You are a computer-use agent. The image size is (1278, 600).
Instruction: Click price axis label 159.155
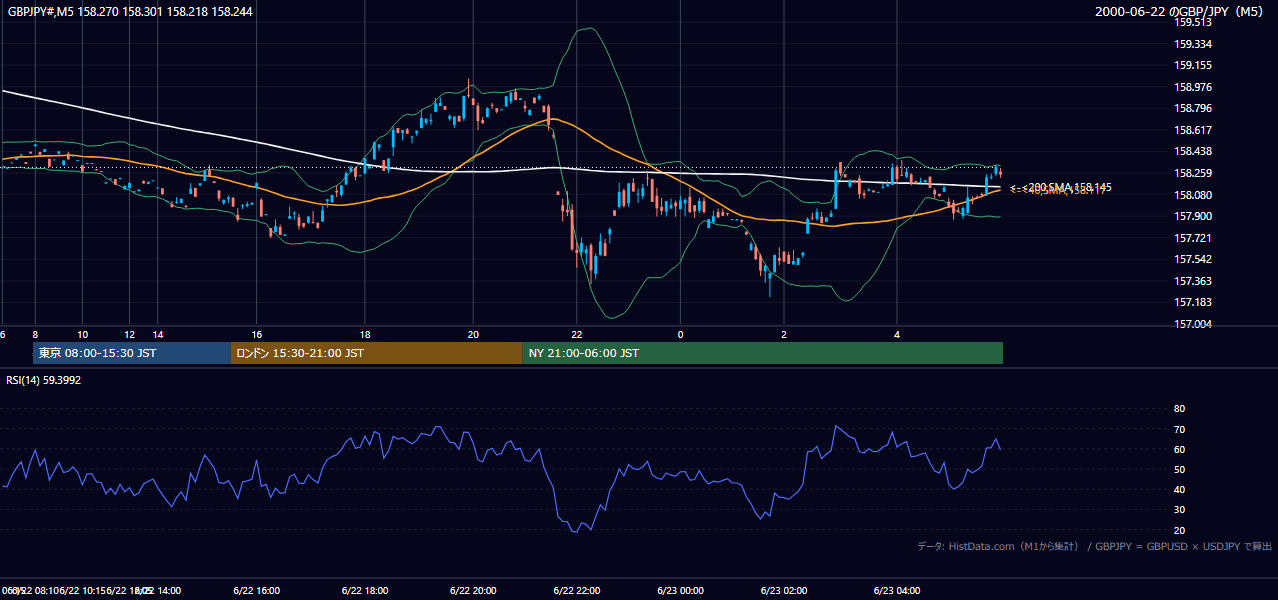click(x=1193, y=65)
